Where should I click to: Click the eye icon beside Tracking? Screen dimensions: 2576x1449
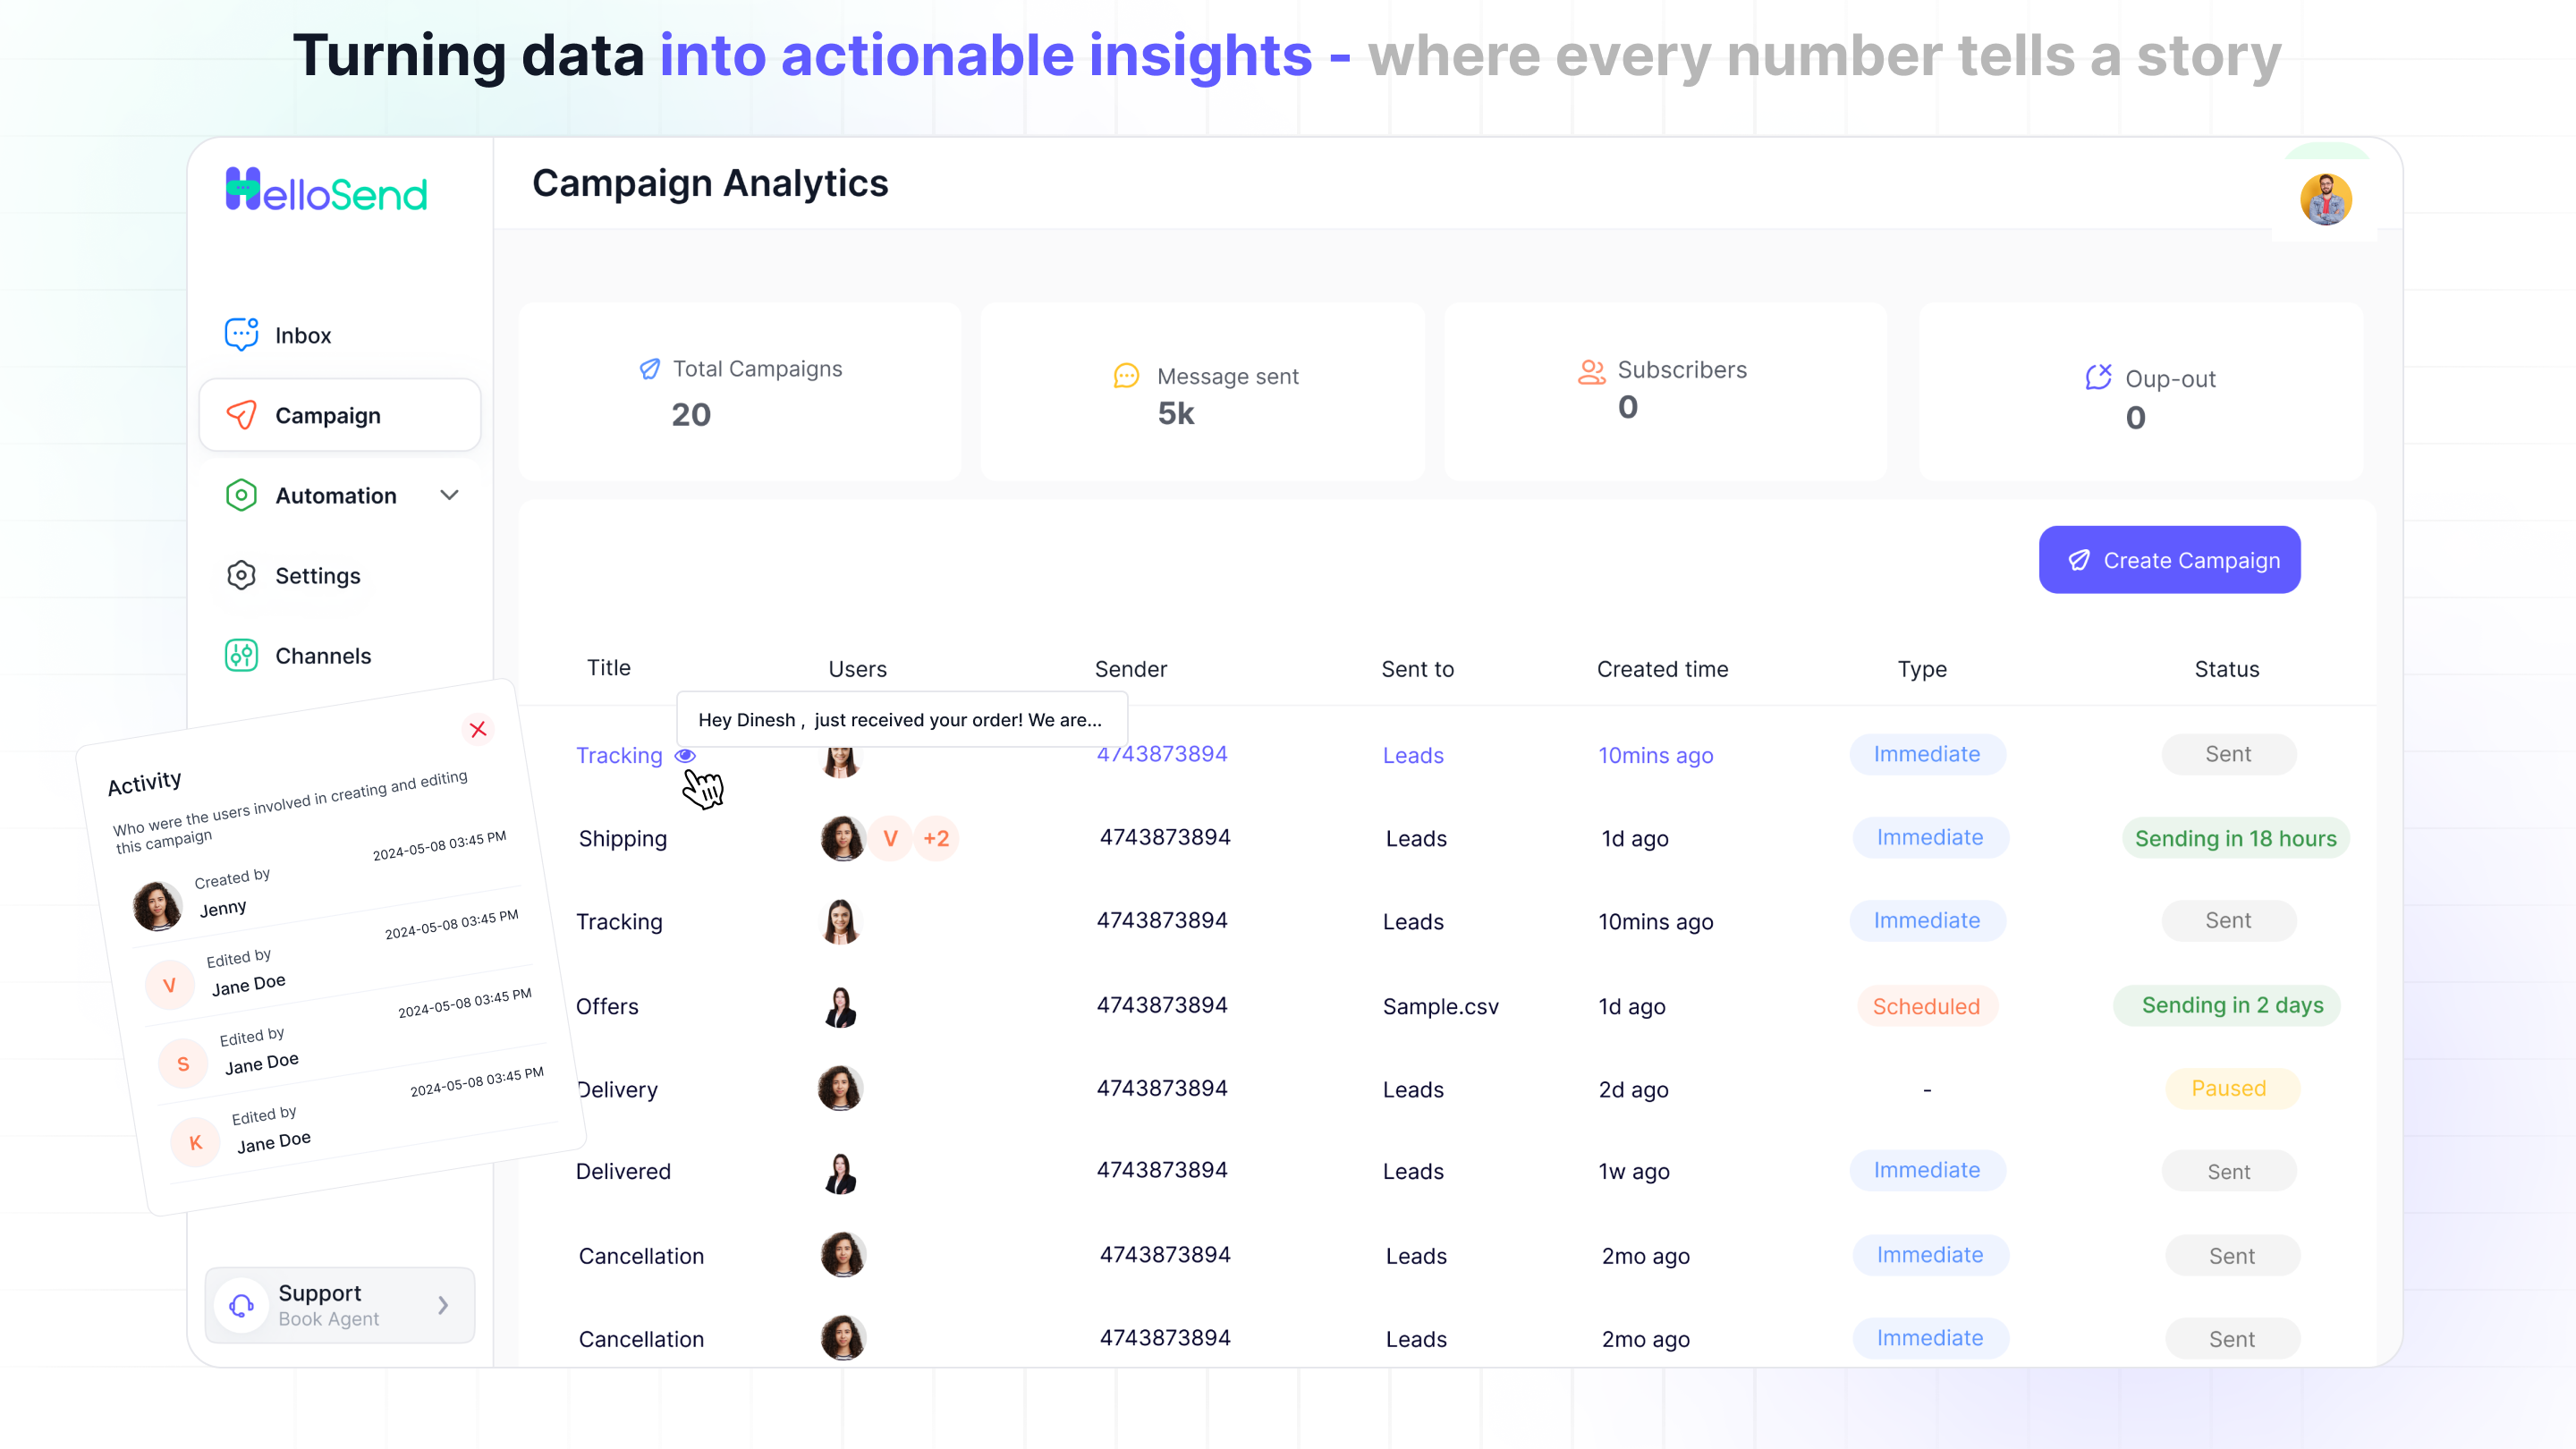tap(685, 755)
